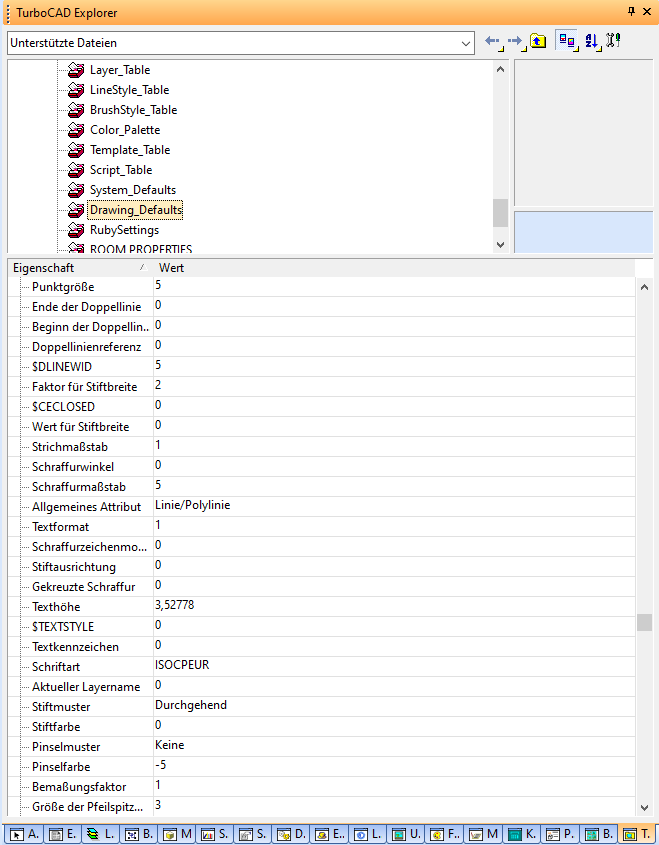
Task: Click value 2 of Faktor für Stiftbreite
Action: (x=158, y=385)
